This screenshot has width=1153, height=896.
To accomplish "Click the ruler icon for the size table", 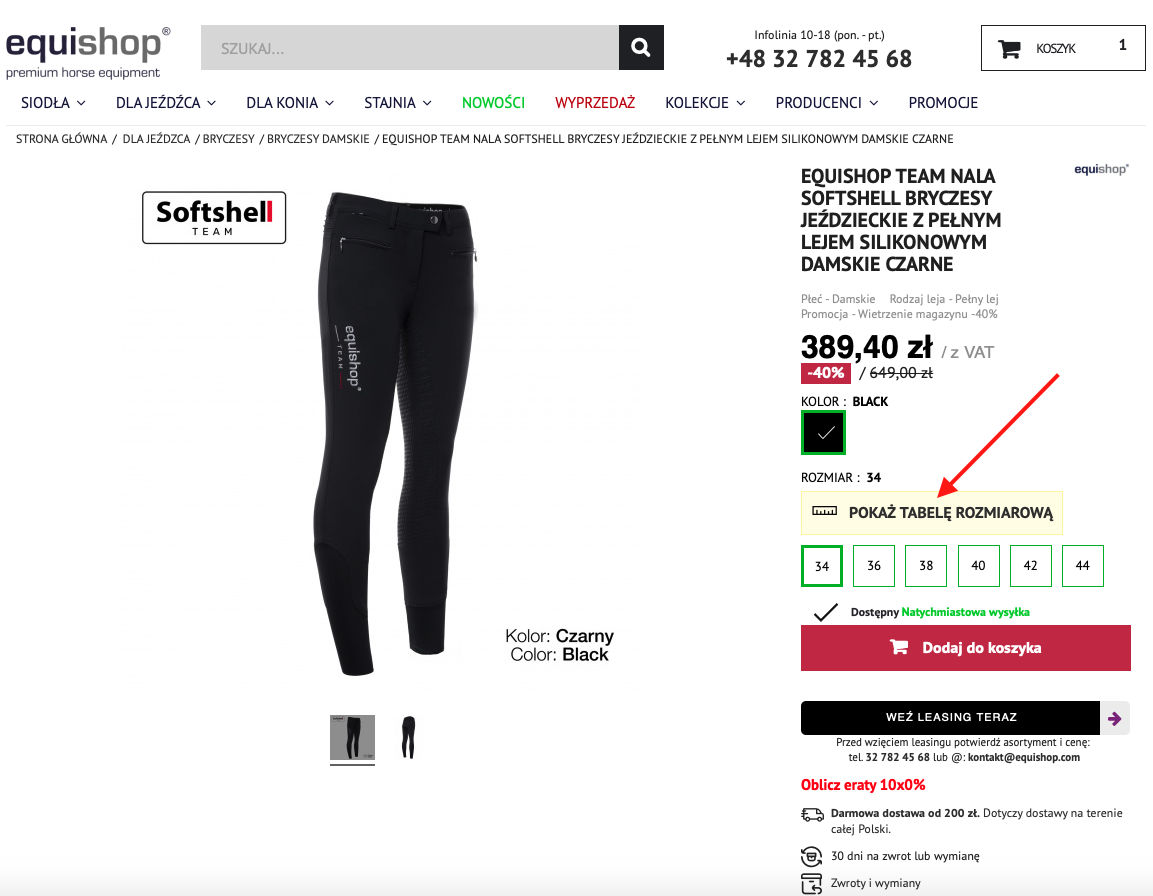I will [x=824, y=511].
